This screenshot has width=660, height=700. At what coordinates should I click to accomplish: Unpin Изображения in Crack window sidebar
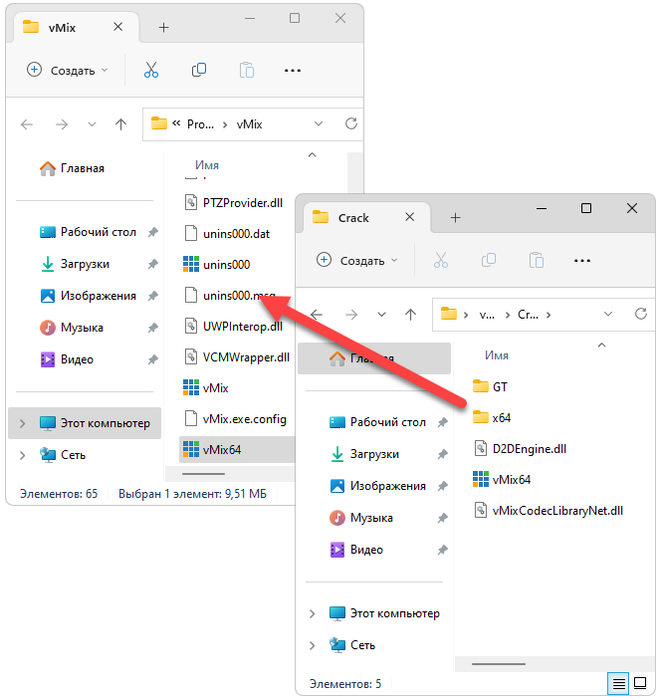(x=443, y=486)
